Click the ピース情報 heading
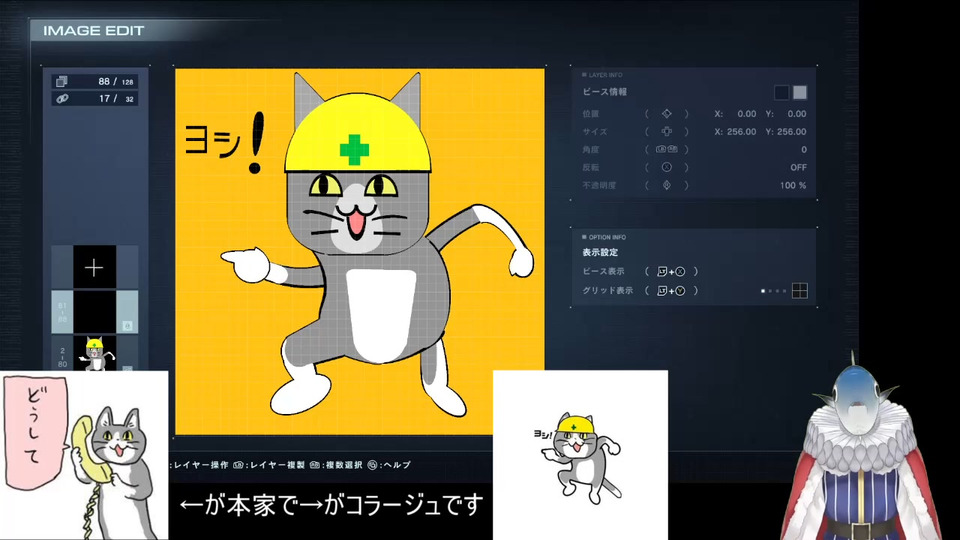The width and height of the screenshot is (960, 540). (604, 92)
